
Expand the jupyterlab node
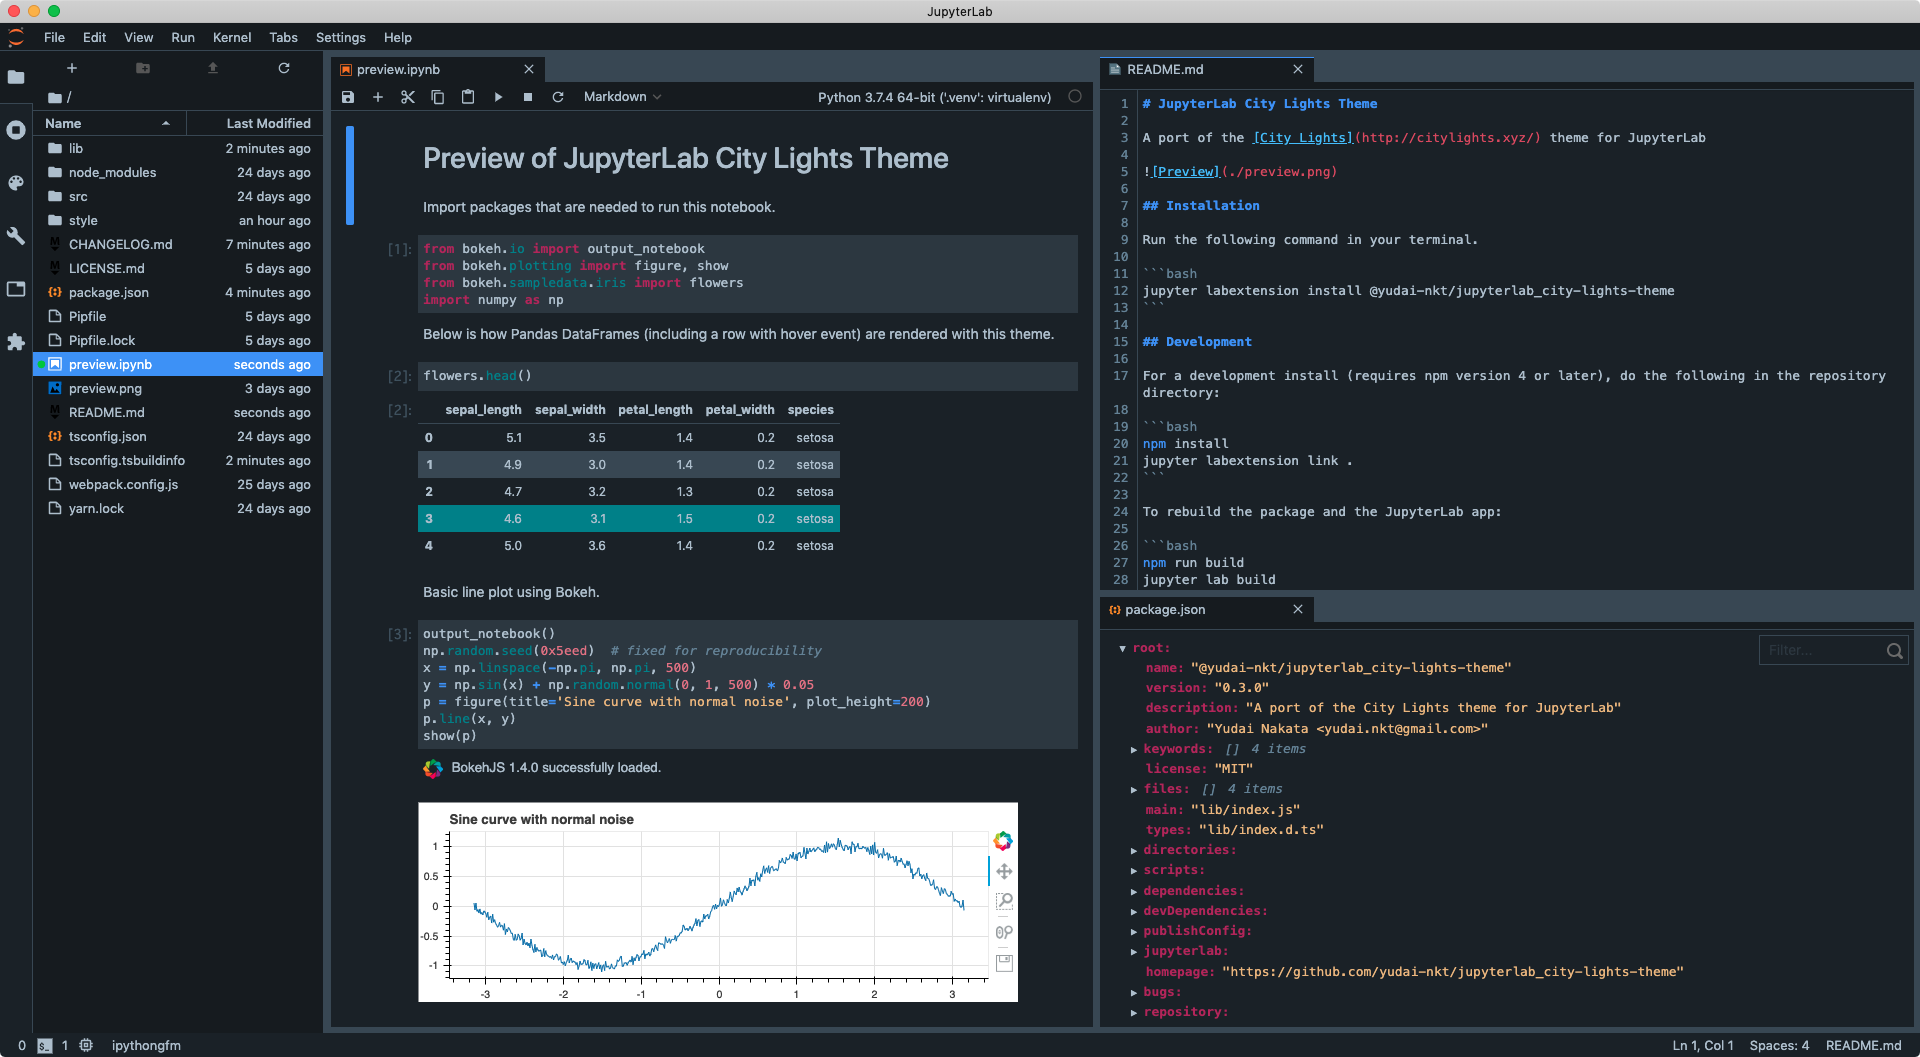pyautogui.click(x=1134, y=952)
